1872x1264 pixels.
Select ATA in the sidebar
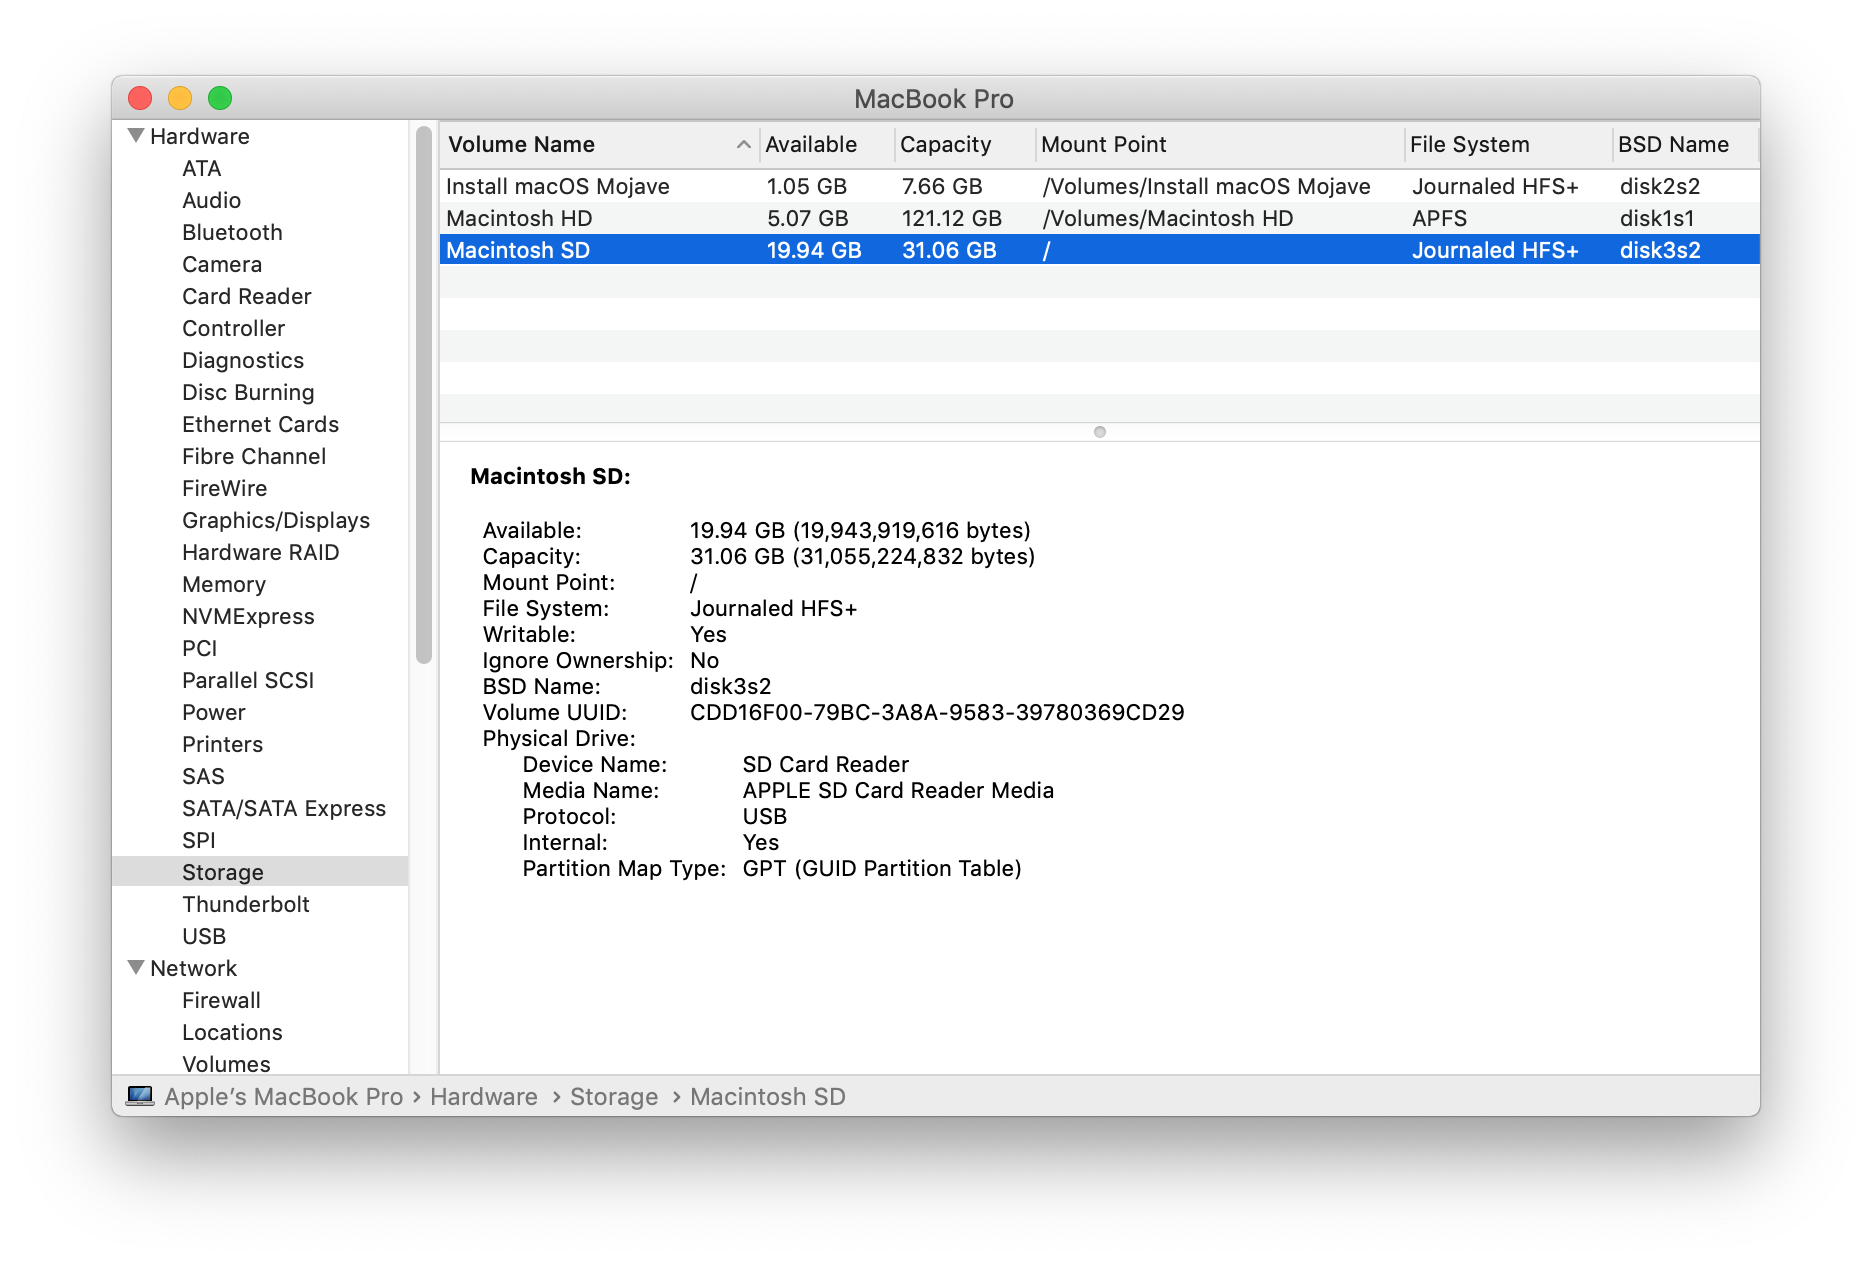[x=201, y=168]
